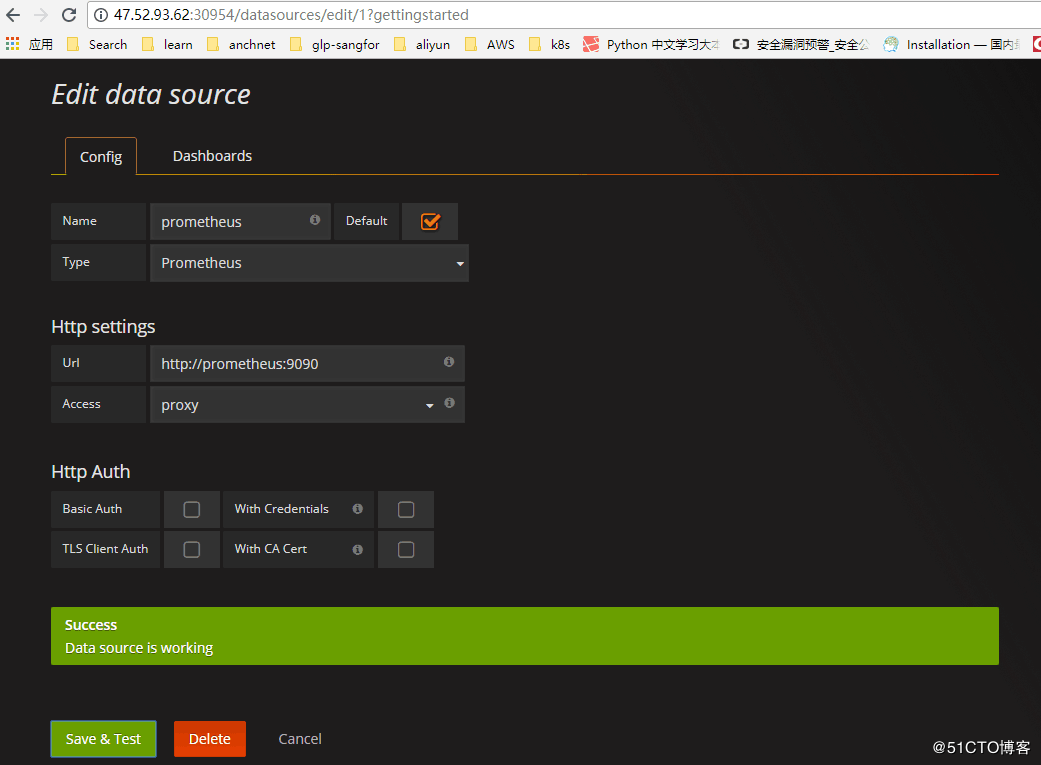Open the anchnet bookmark folder

tap(241, 44)
